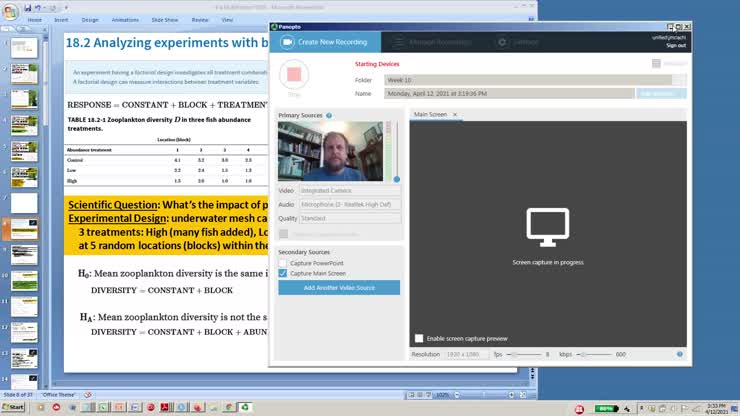The height and width of the screenshot is (416, 740).
Task: Select the Main Screen preview tab
Action: click(430, 114)
